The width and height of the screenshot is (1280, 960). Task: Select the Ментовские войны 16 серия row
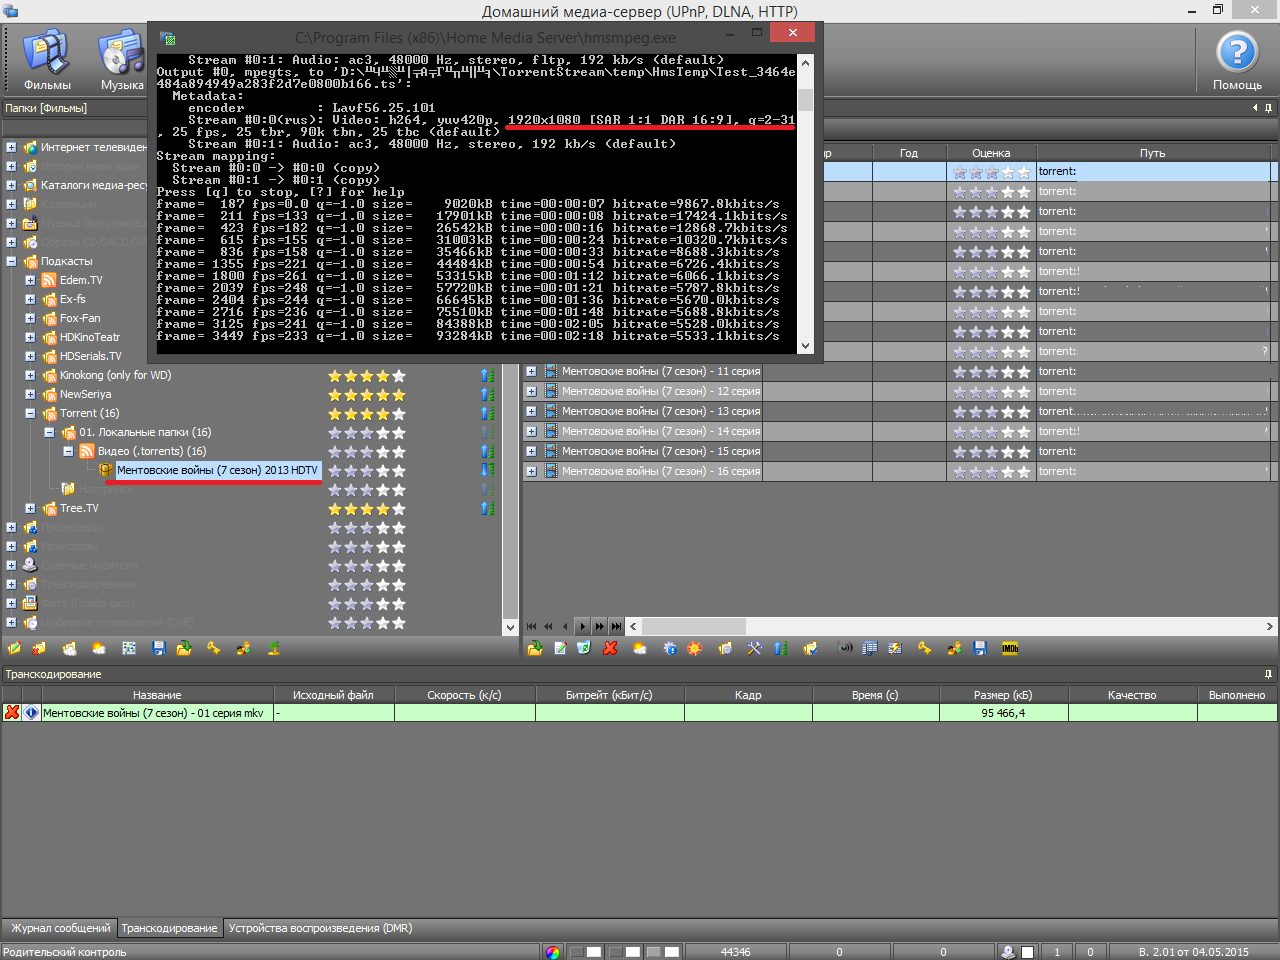pyautogui.click(x=660, y=471)
